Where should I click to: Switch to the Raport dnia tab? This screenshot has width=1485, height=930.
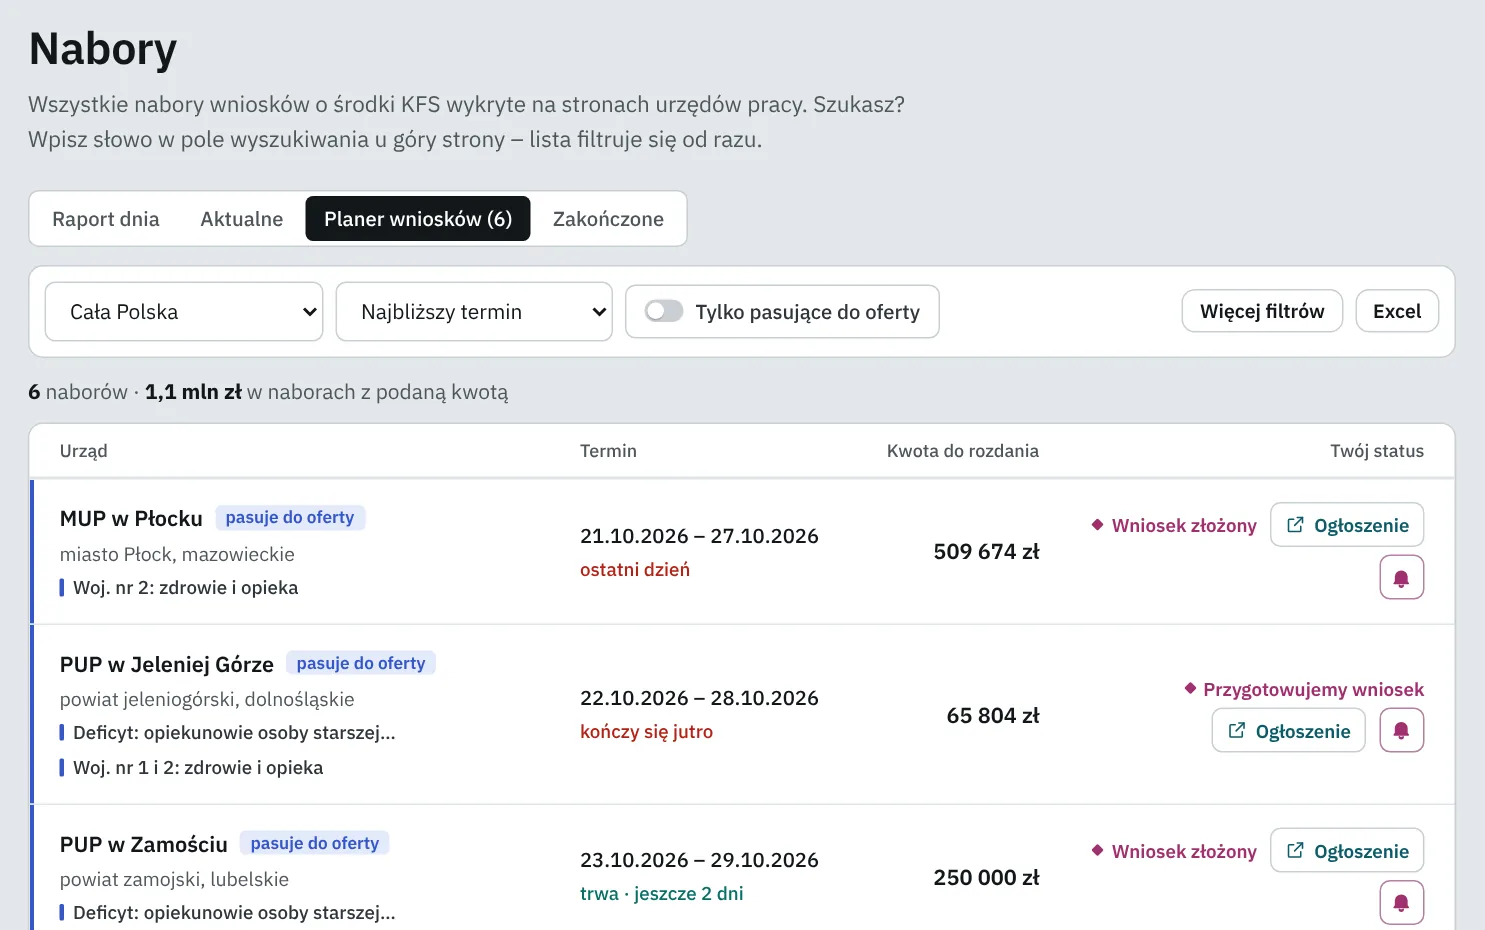pyautogui.click(x=106, y=219)
